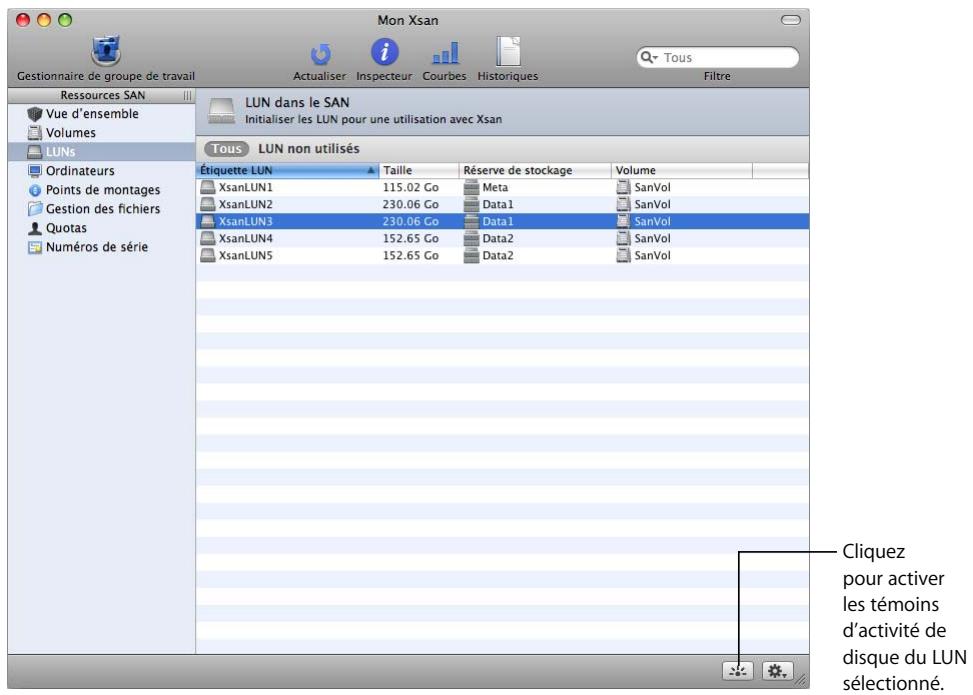
Task: Sort by Étiquette LUN column header
Action: (287, 170)
